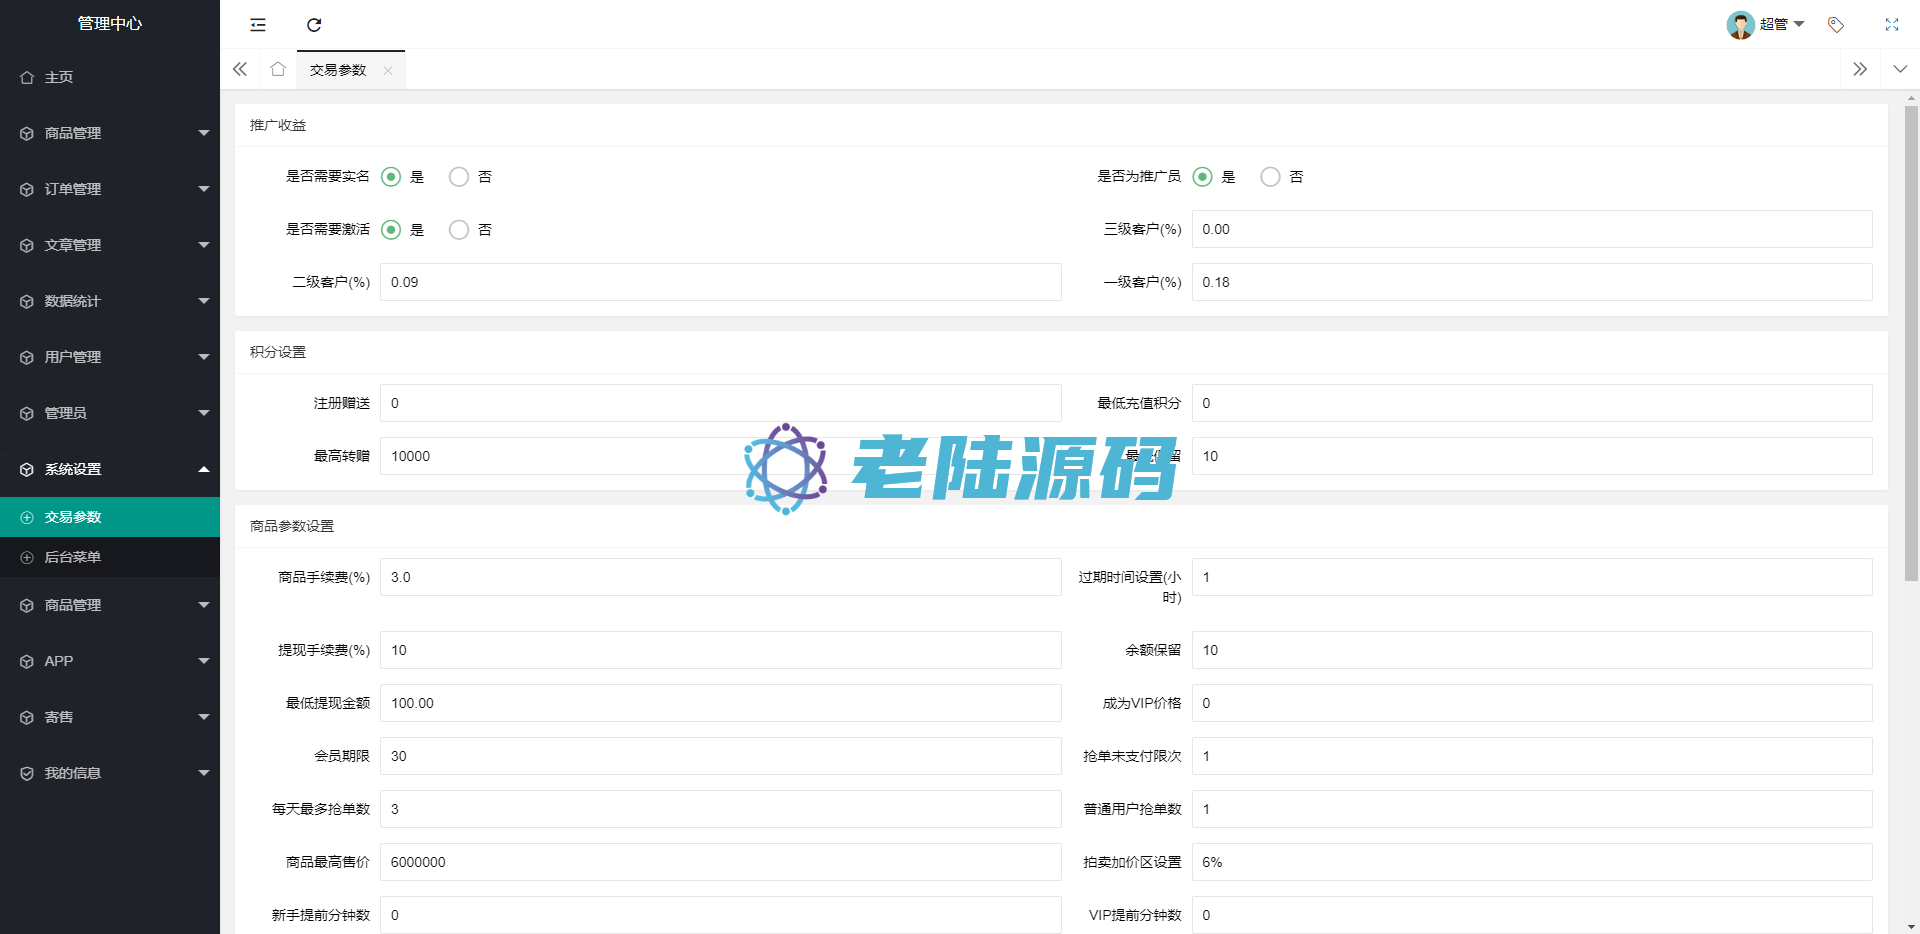
Task: Click the admin avatar picture
Action: 1740,25
